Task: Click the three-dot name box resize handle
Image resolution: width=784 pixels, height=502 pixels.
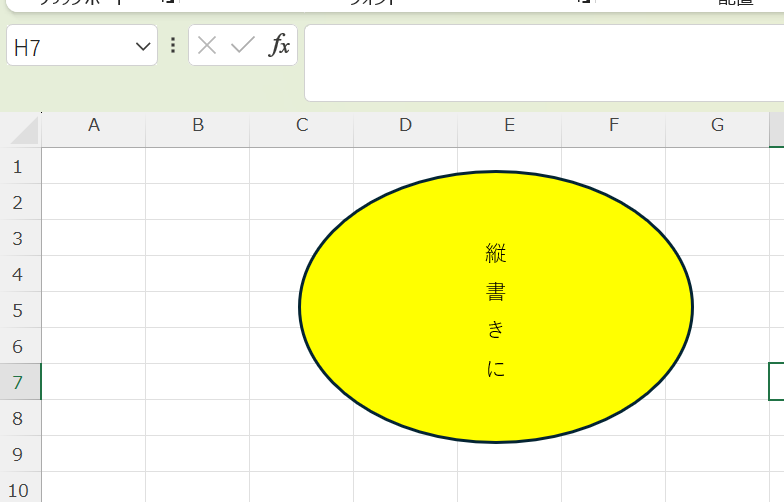Action: point(173,46)
